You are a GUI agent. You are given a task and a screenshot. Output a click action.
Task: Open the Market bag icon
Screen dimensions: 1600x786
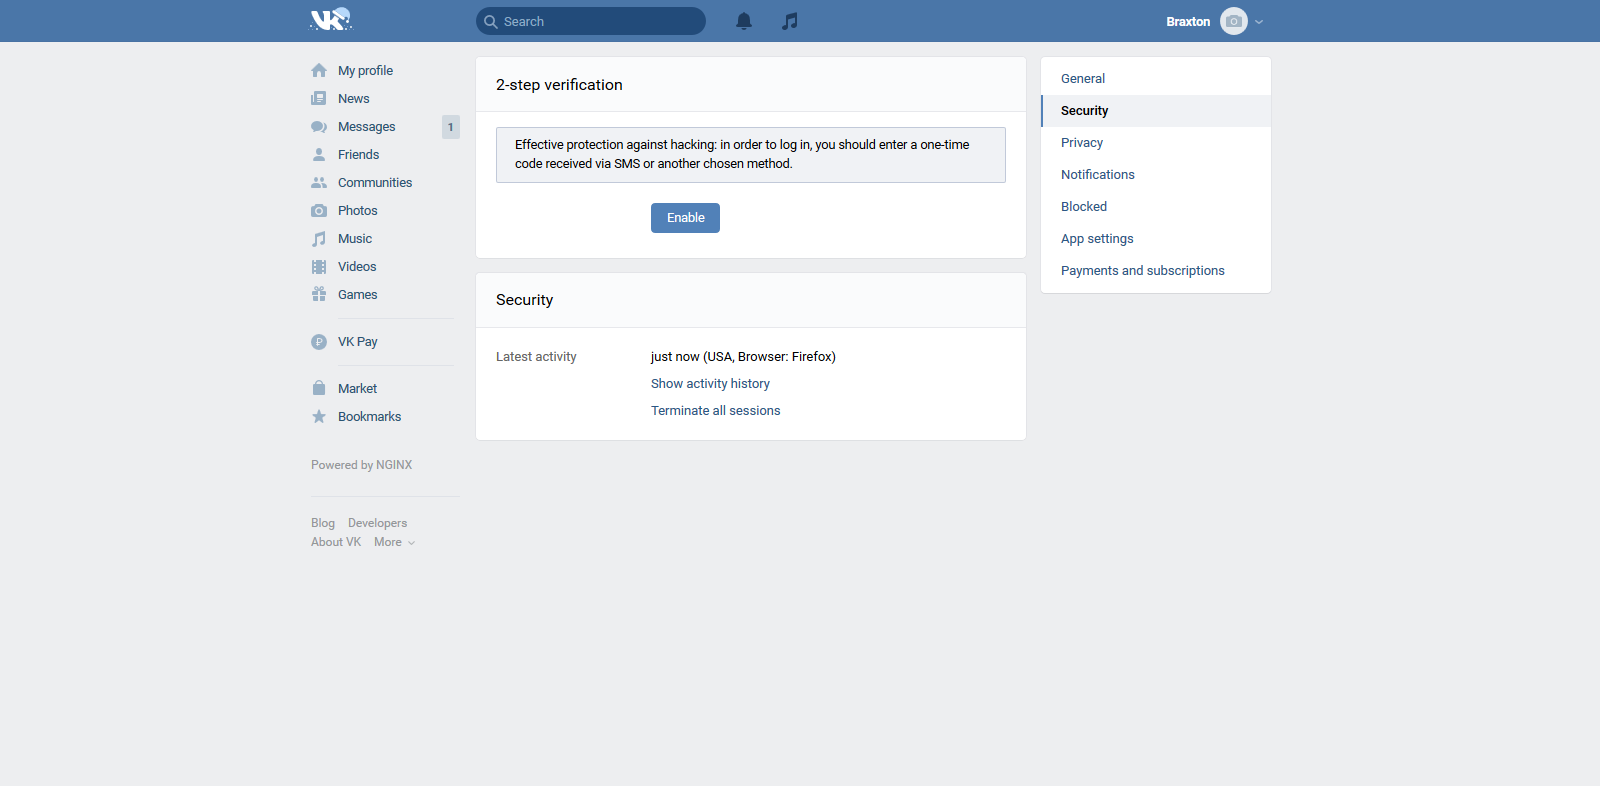click(x=319, y=389)
